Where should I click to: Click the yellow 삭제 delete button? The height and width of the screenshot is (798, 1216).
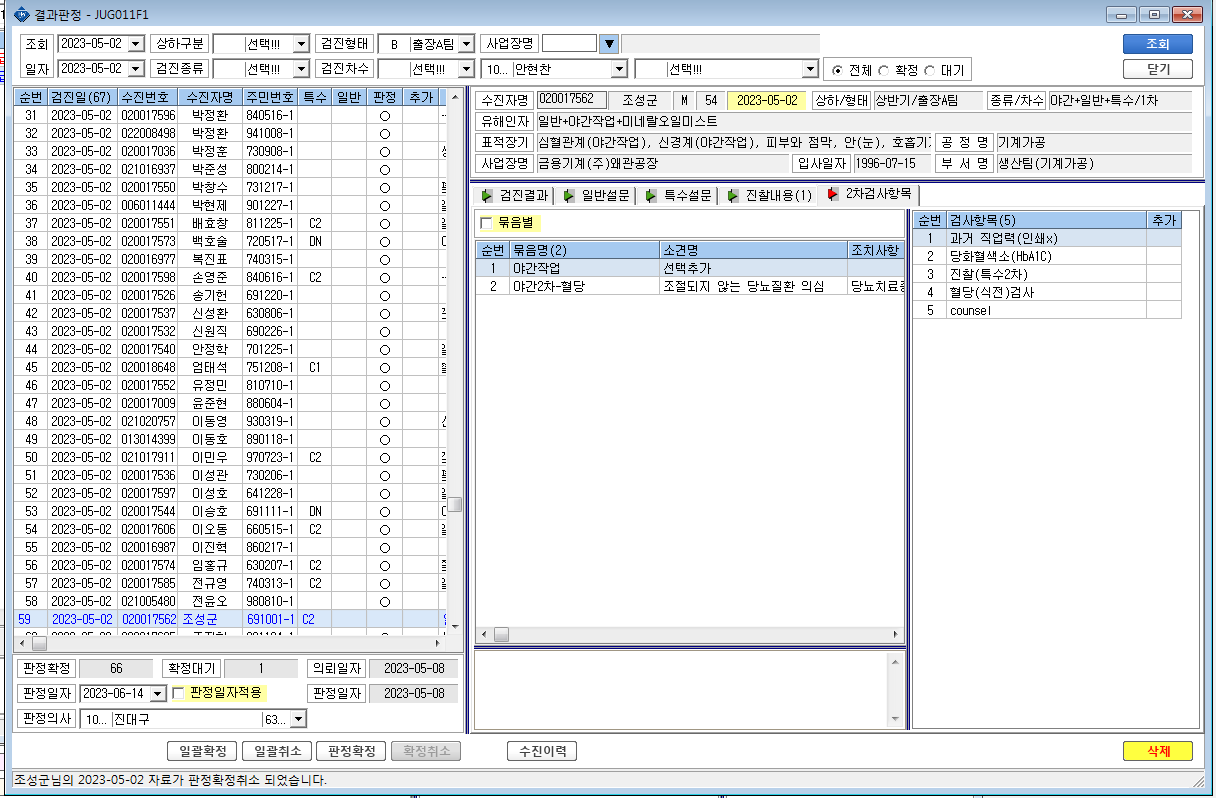click(x=1157, y=751)
